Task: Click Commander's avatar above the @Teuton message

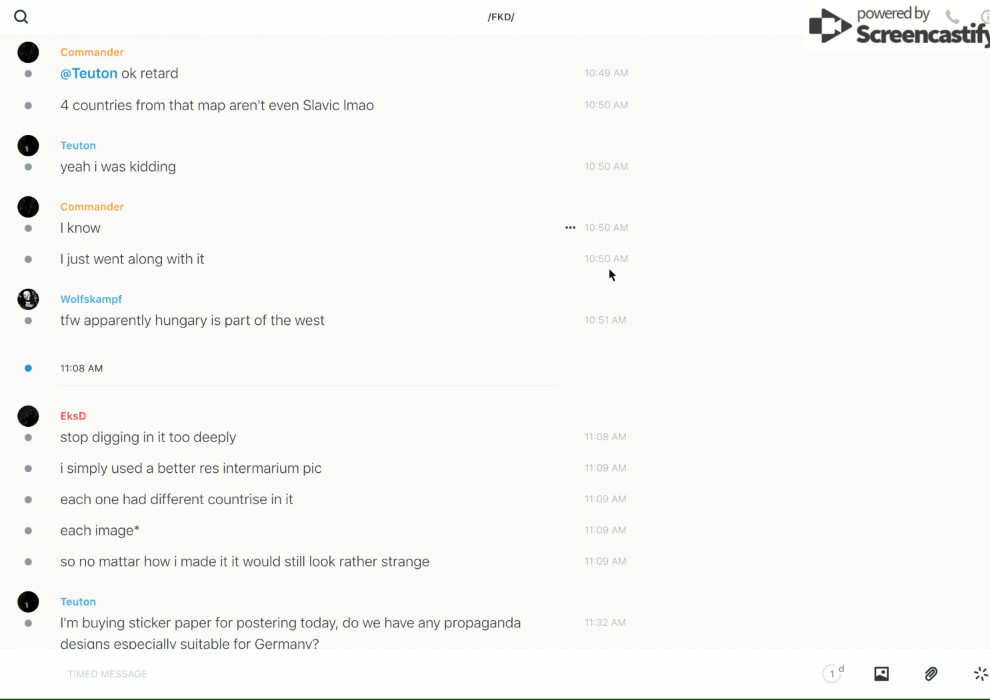Action: pyautogui.click(x=28, y=52)
